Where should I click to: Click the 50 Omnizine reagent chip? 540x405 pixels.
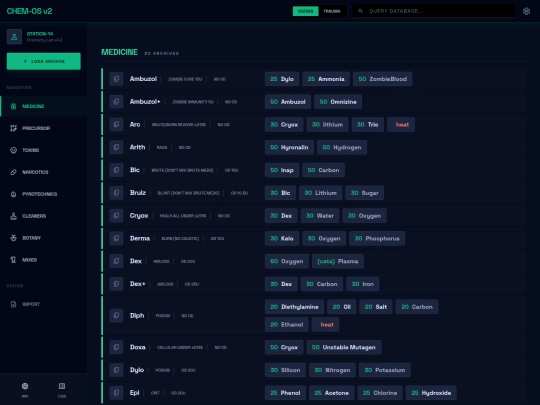click(338, 102)
